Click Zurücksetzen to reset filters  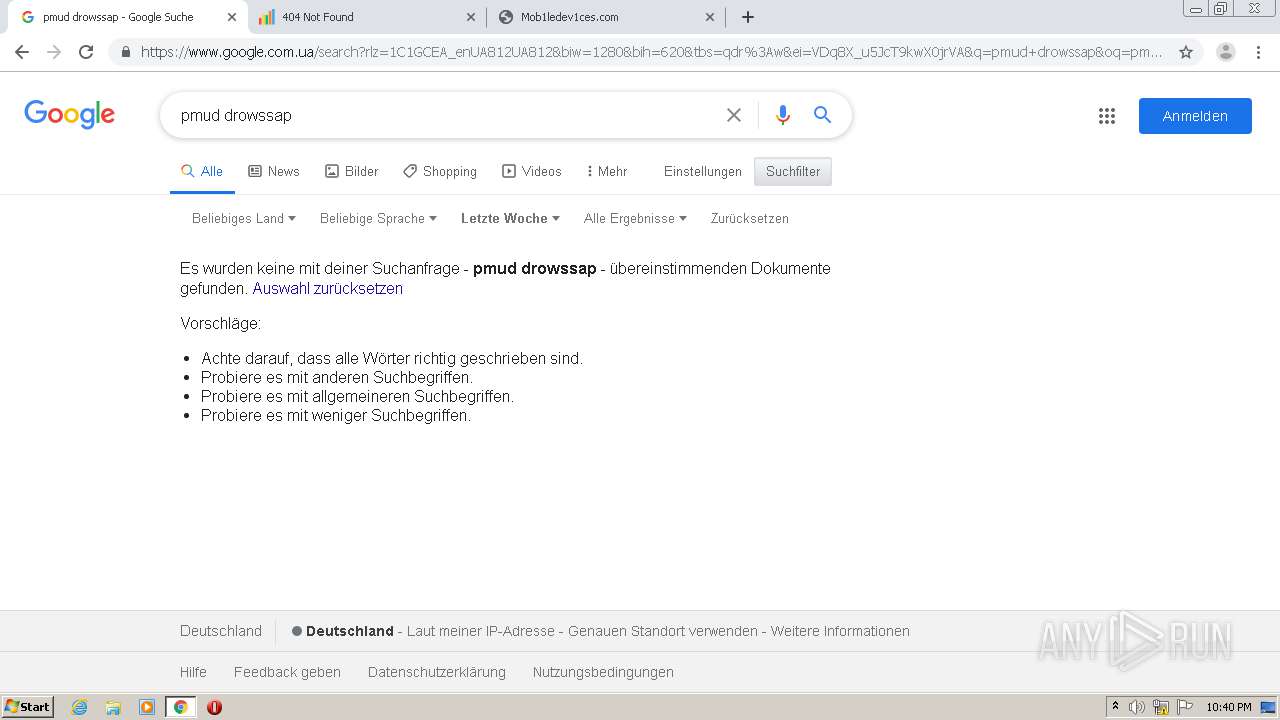[750, 218]
